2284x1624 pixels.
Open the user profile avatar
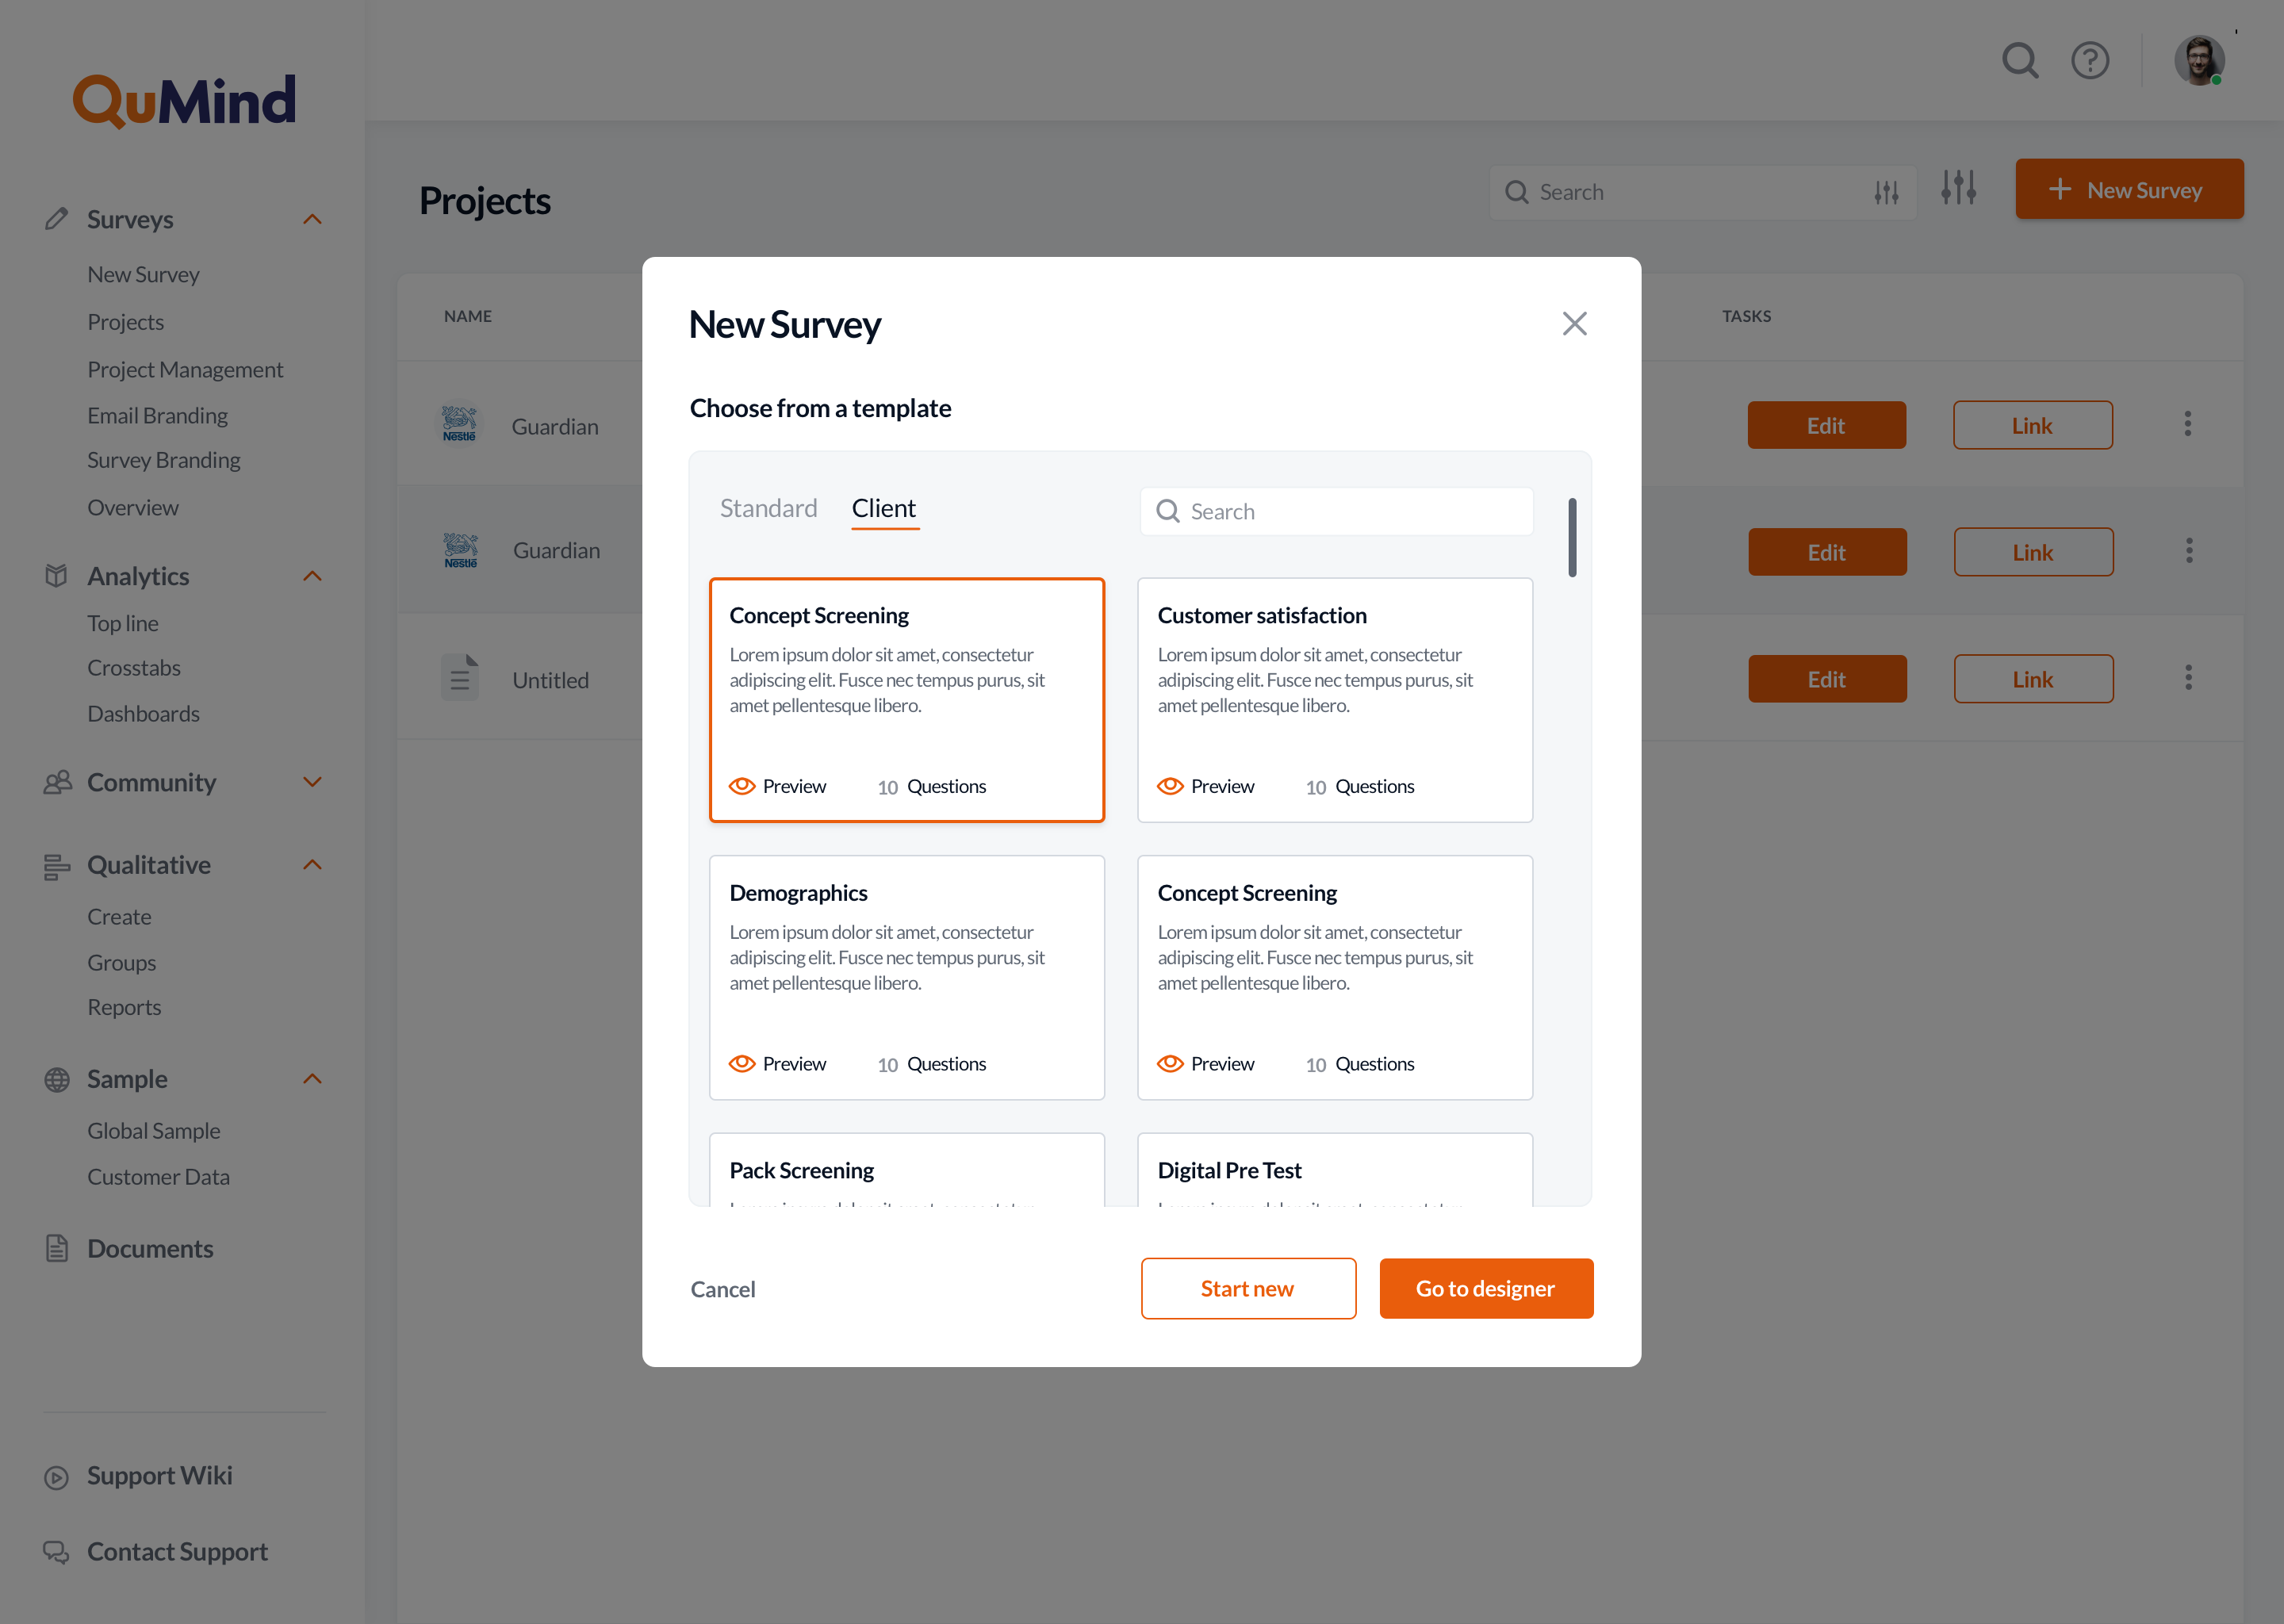tap(2199, 60)
